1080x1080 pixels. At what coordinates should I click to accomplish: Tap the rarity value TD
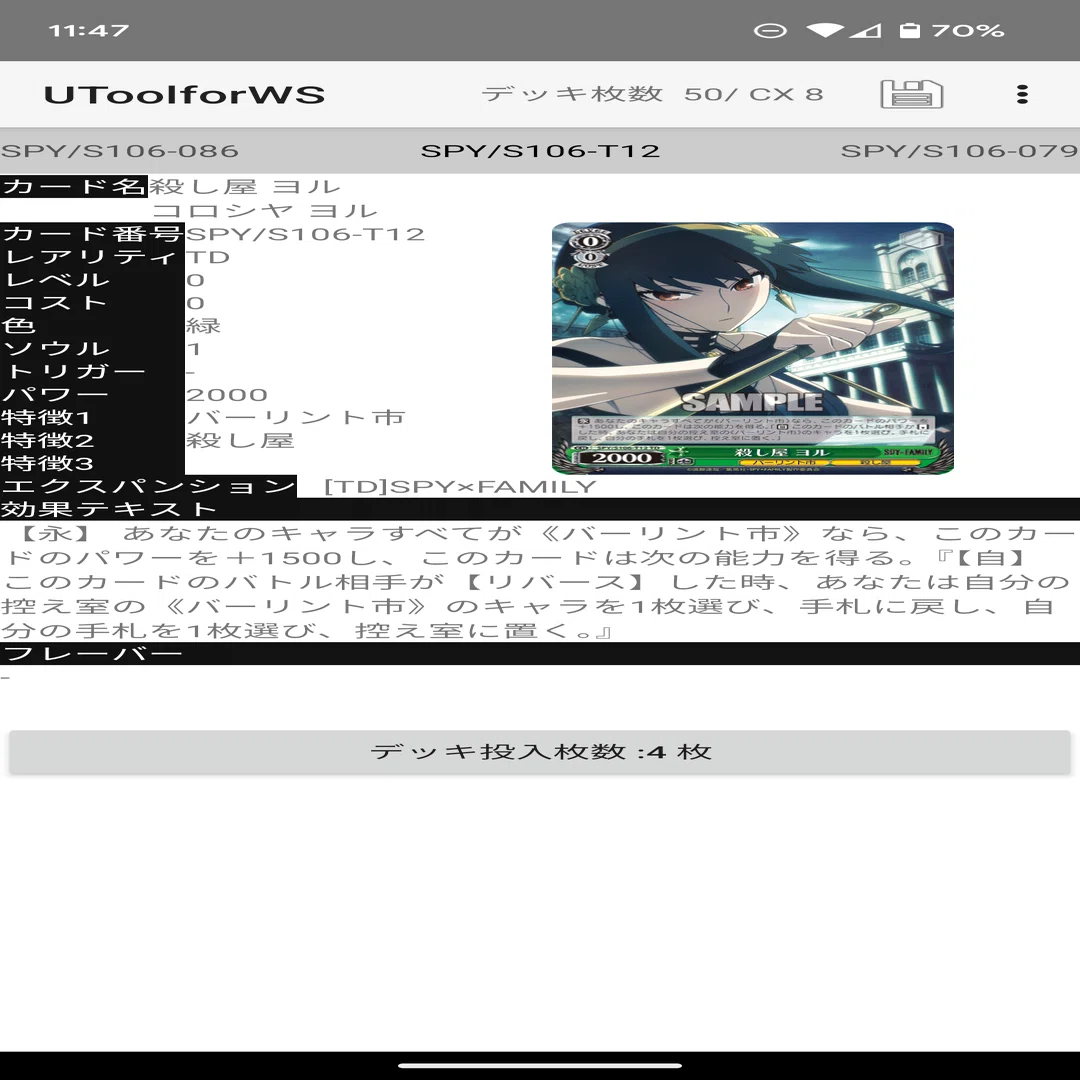pos(207,257)
